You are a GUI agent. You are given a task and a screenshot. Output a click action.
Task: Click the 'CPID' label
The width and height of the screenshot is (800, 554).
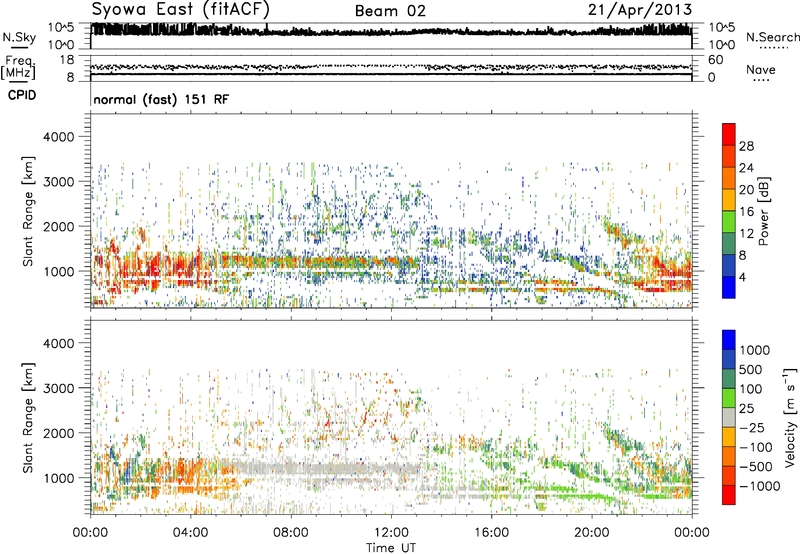22,95
